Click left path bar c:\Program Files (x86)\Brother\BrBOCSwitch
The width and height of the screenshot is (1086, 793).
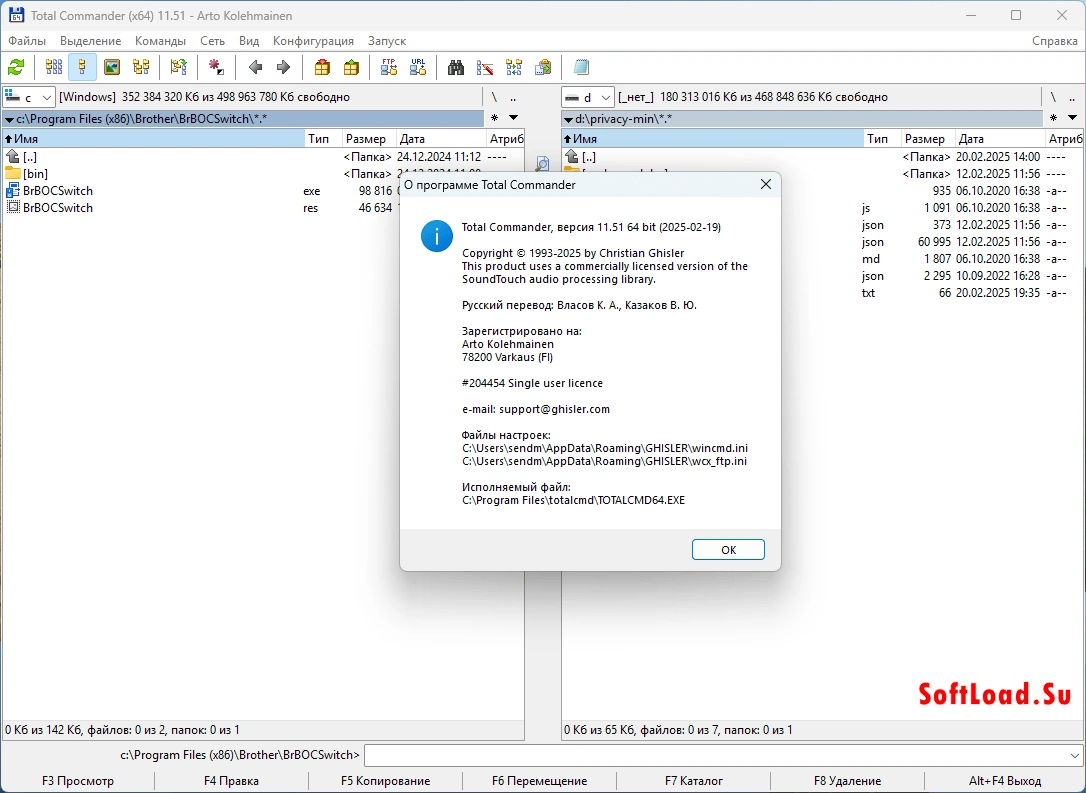[243, 118]
